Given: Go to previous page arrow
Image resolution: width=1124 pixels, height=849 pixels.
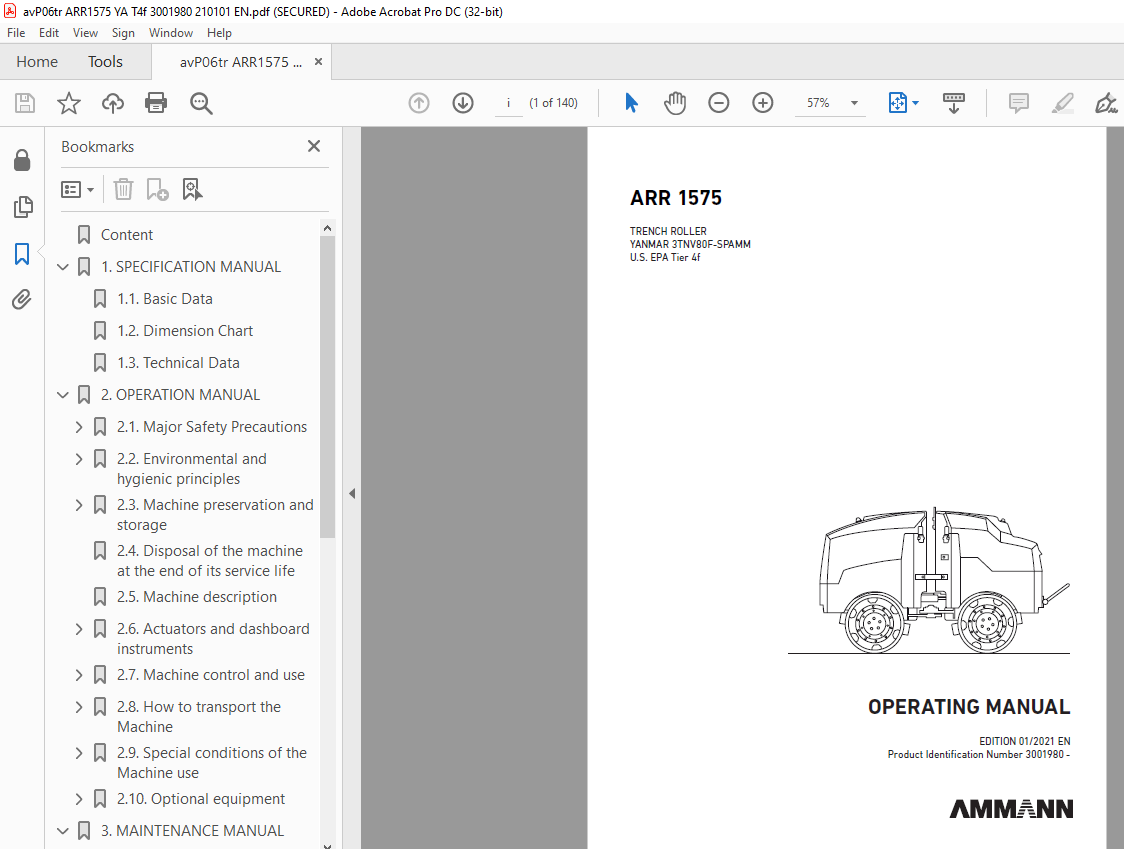Looking at the screenshot, I should pyautogui.click(x=419, y=103).
